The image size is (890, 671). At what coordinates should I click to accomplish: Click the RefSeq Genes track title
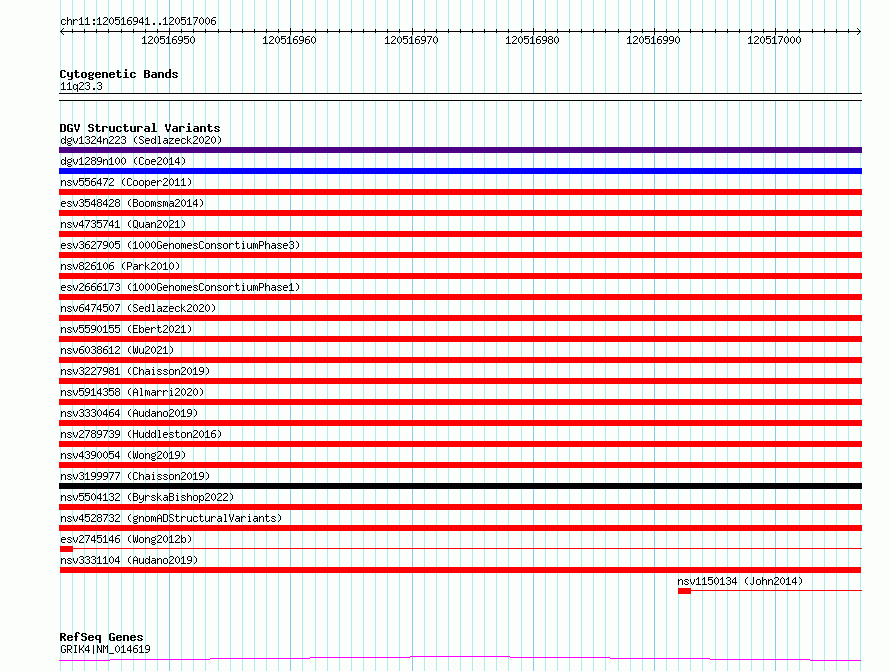coord(101,637)
